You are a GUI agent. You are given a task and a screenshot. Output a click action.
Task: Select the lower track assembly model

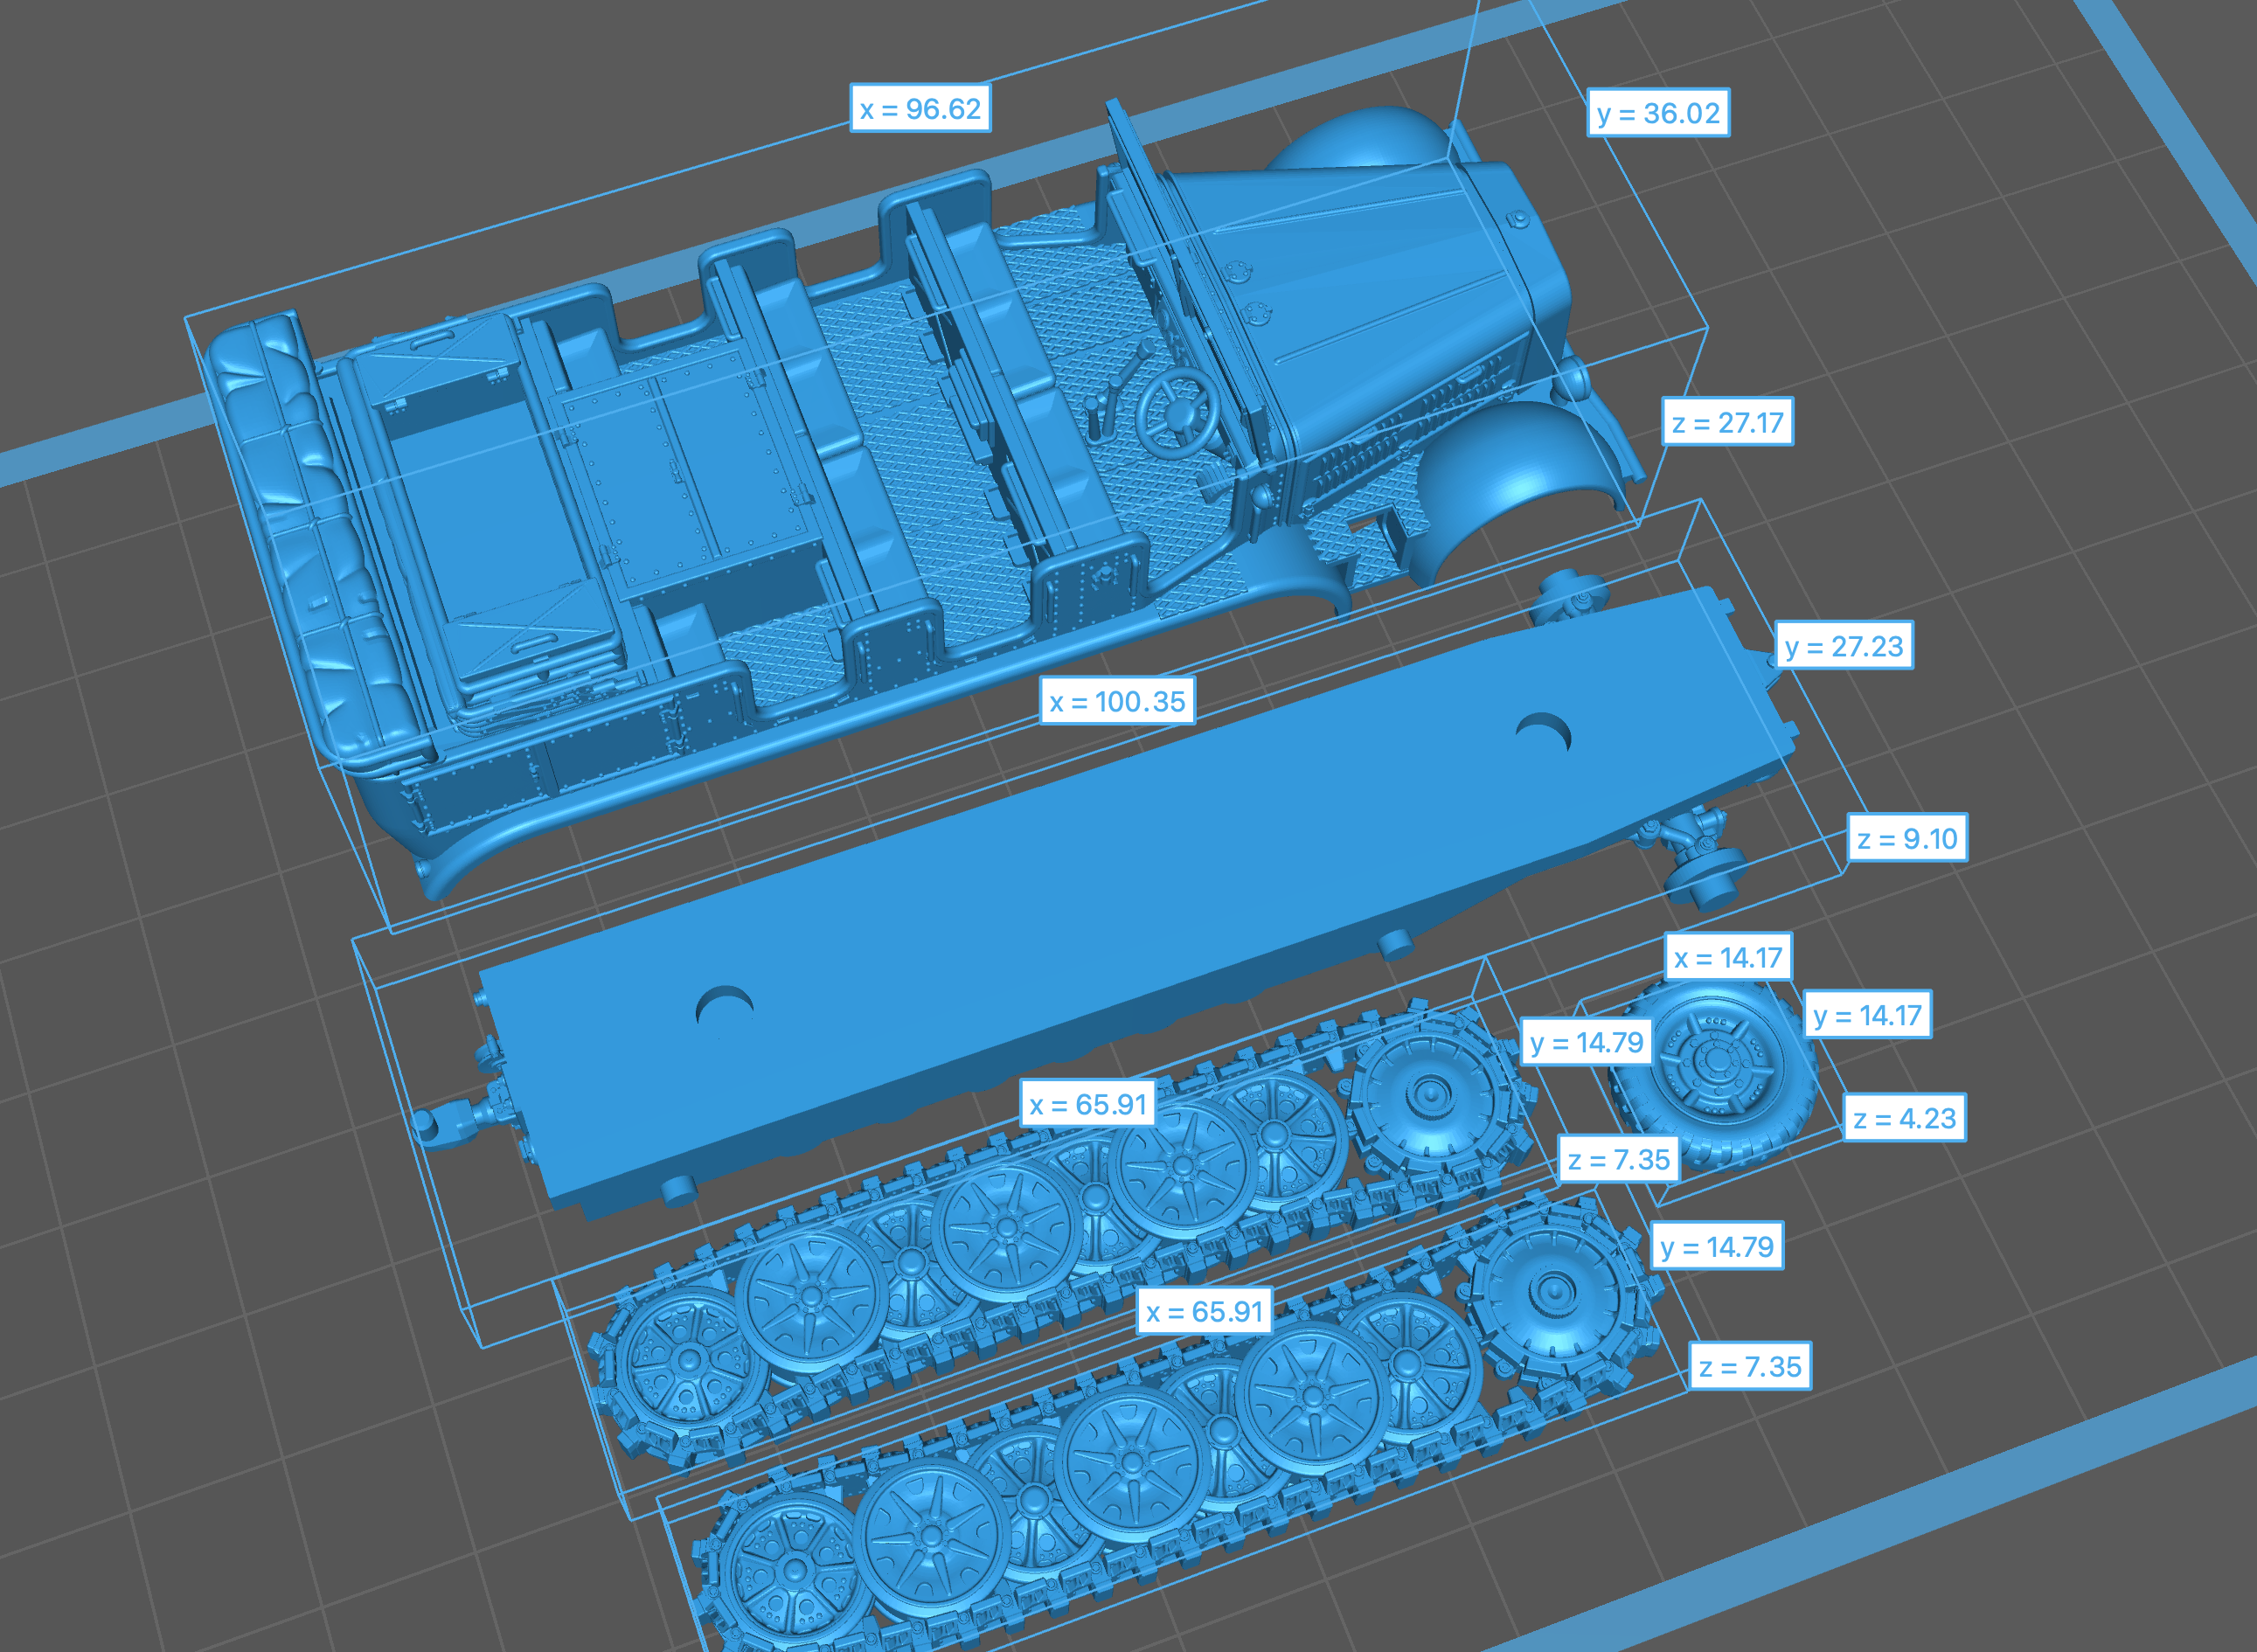pyautogui.click(x=1130, y=1460)
